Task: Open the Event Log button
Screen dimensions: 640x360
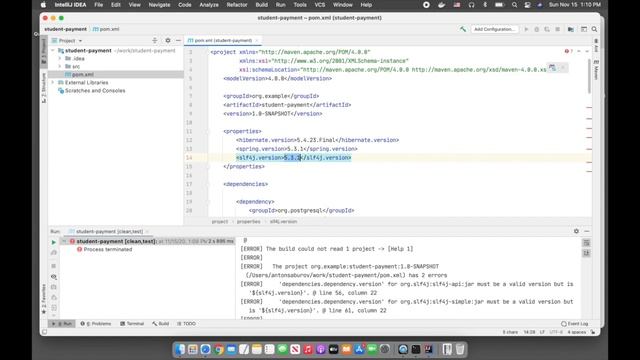Action: tap(575, 324)
